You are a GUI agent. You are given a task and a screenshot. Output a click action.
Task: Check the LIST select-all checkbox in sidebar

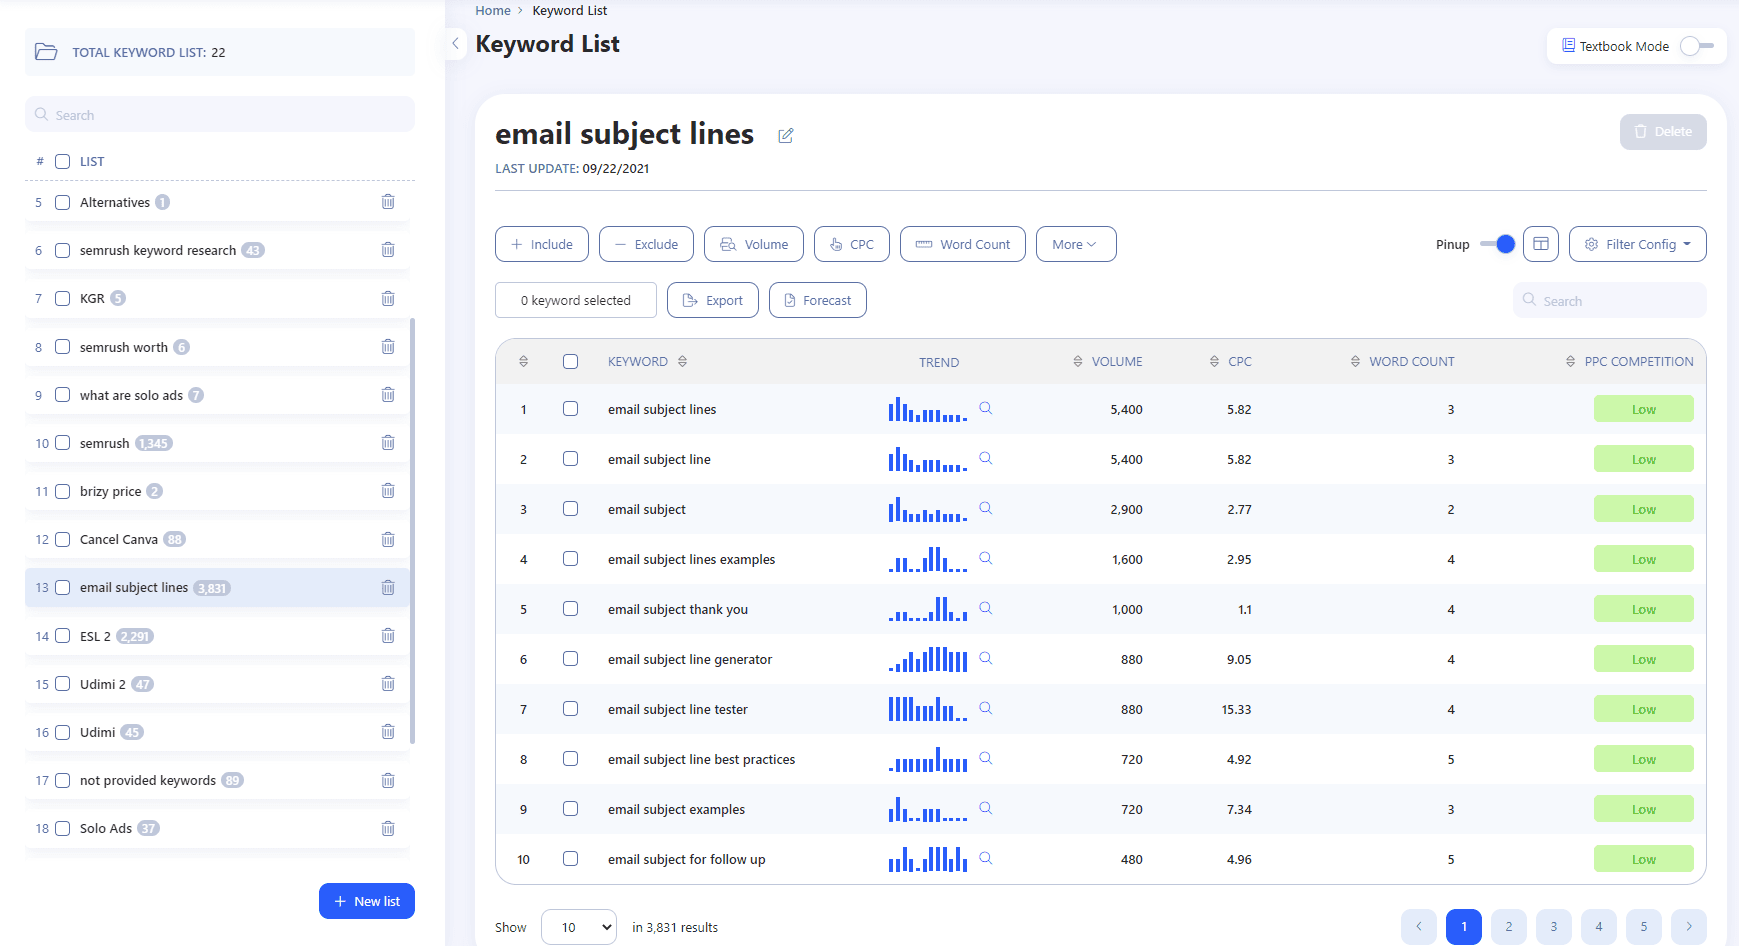click(x=62, y=162)
